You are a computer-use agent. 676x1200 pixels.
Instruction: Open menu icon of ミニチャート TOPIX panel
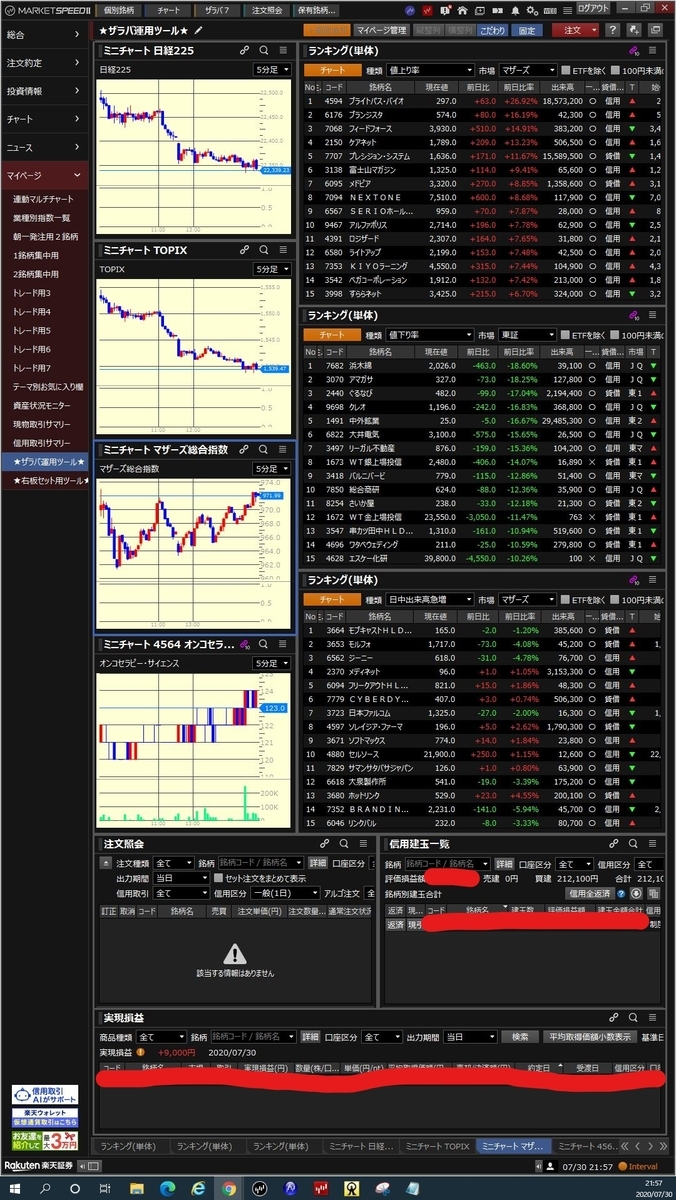pyautogui.click(x=283, y=250)
